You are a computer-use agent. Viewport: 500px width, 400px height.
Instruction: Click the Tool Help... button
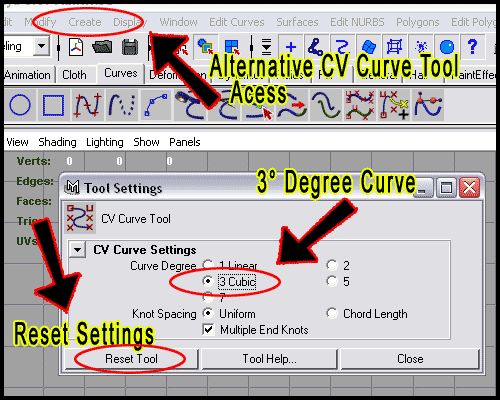click(x=269, y=359)
